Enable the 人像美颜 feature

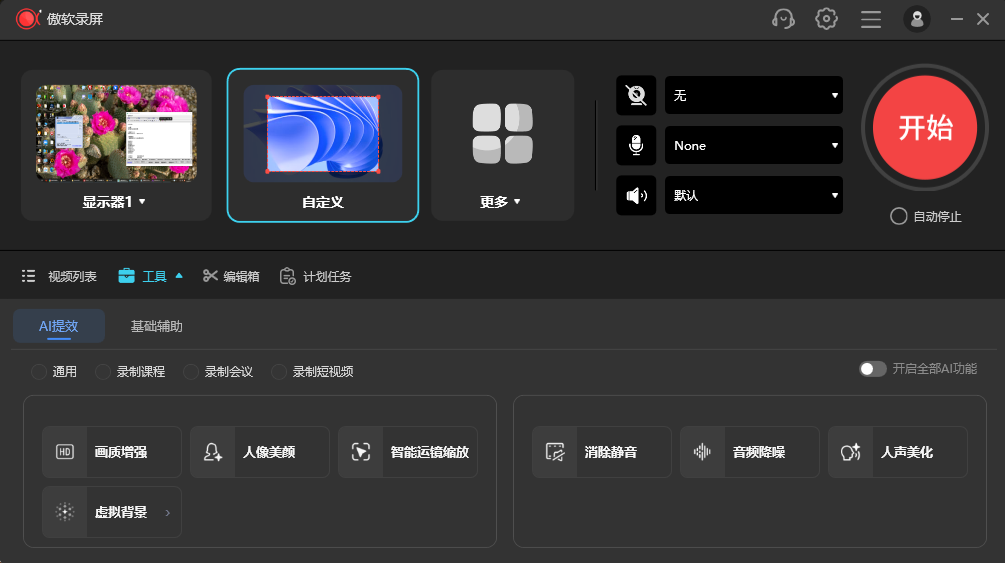[x=260, y=452]
